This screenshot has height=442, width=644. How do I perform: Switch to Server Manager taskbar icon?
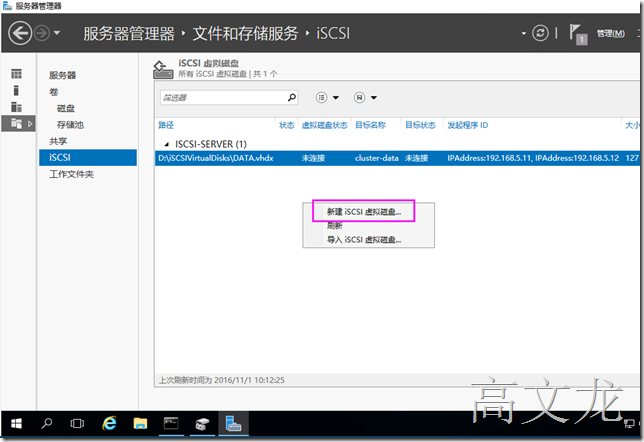pyautogui.click(x=233, y=423)
